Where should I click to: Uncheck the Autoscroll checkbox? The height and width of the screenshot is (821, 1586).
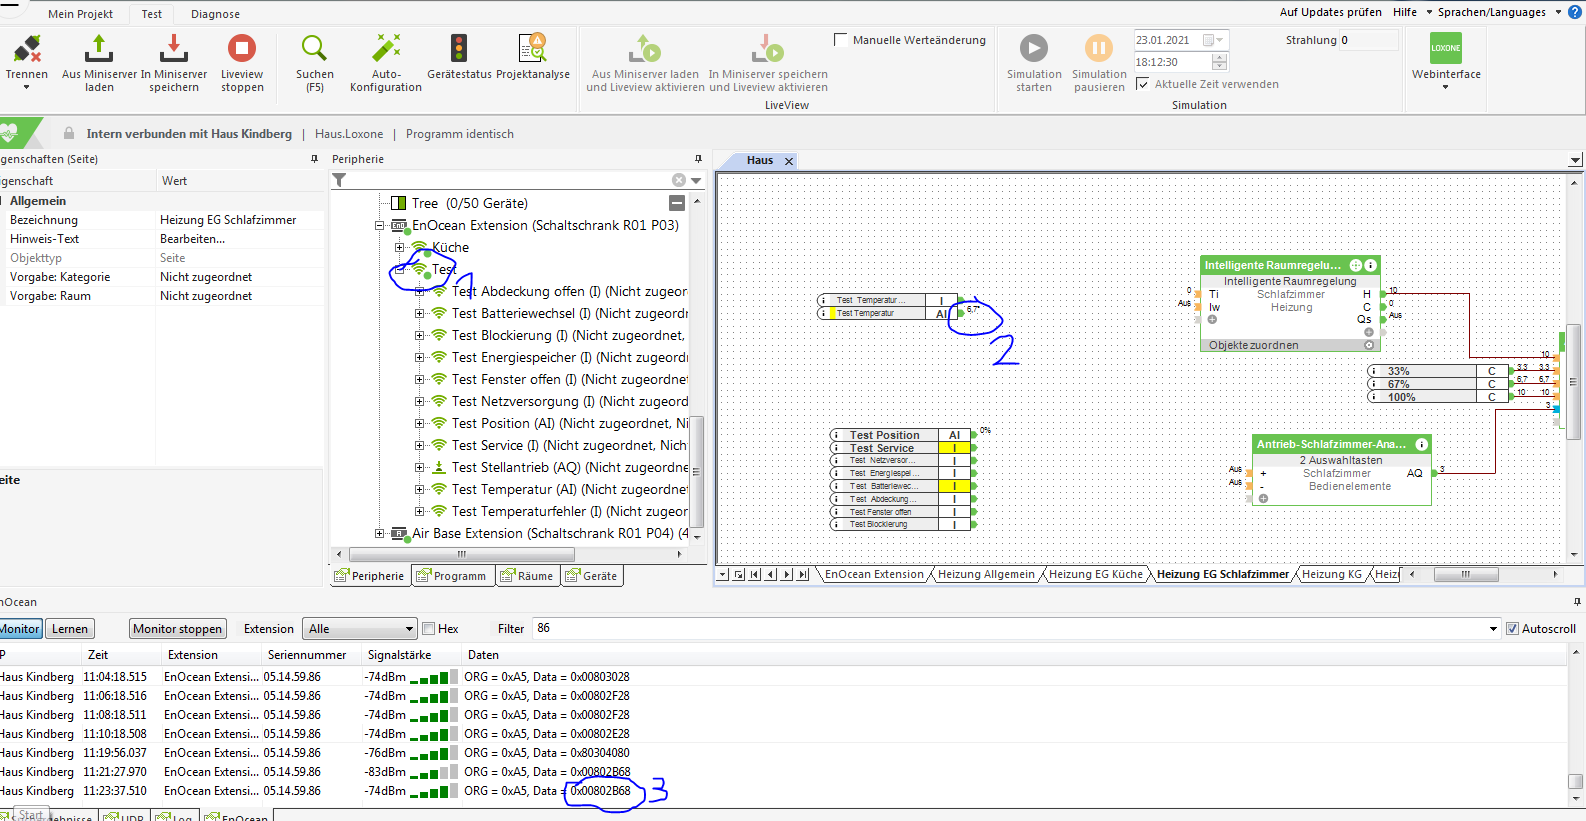1512,629
